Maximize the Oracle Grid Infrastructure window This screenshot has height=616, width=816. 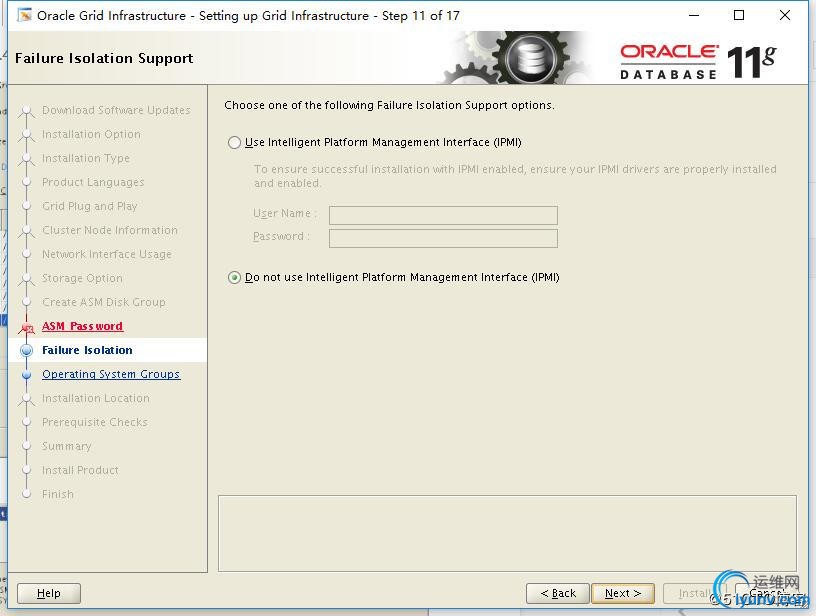pos(738,15)
